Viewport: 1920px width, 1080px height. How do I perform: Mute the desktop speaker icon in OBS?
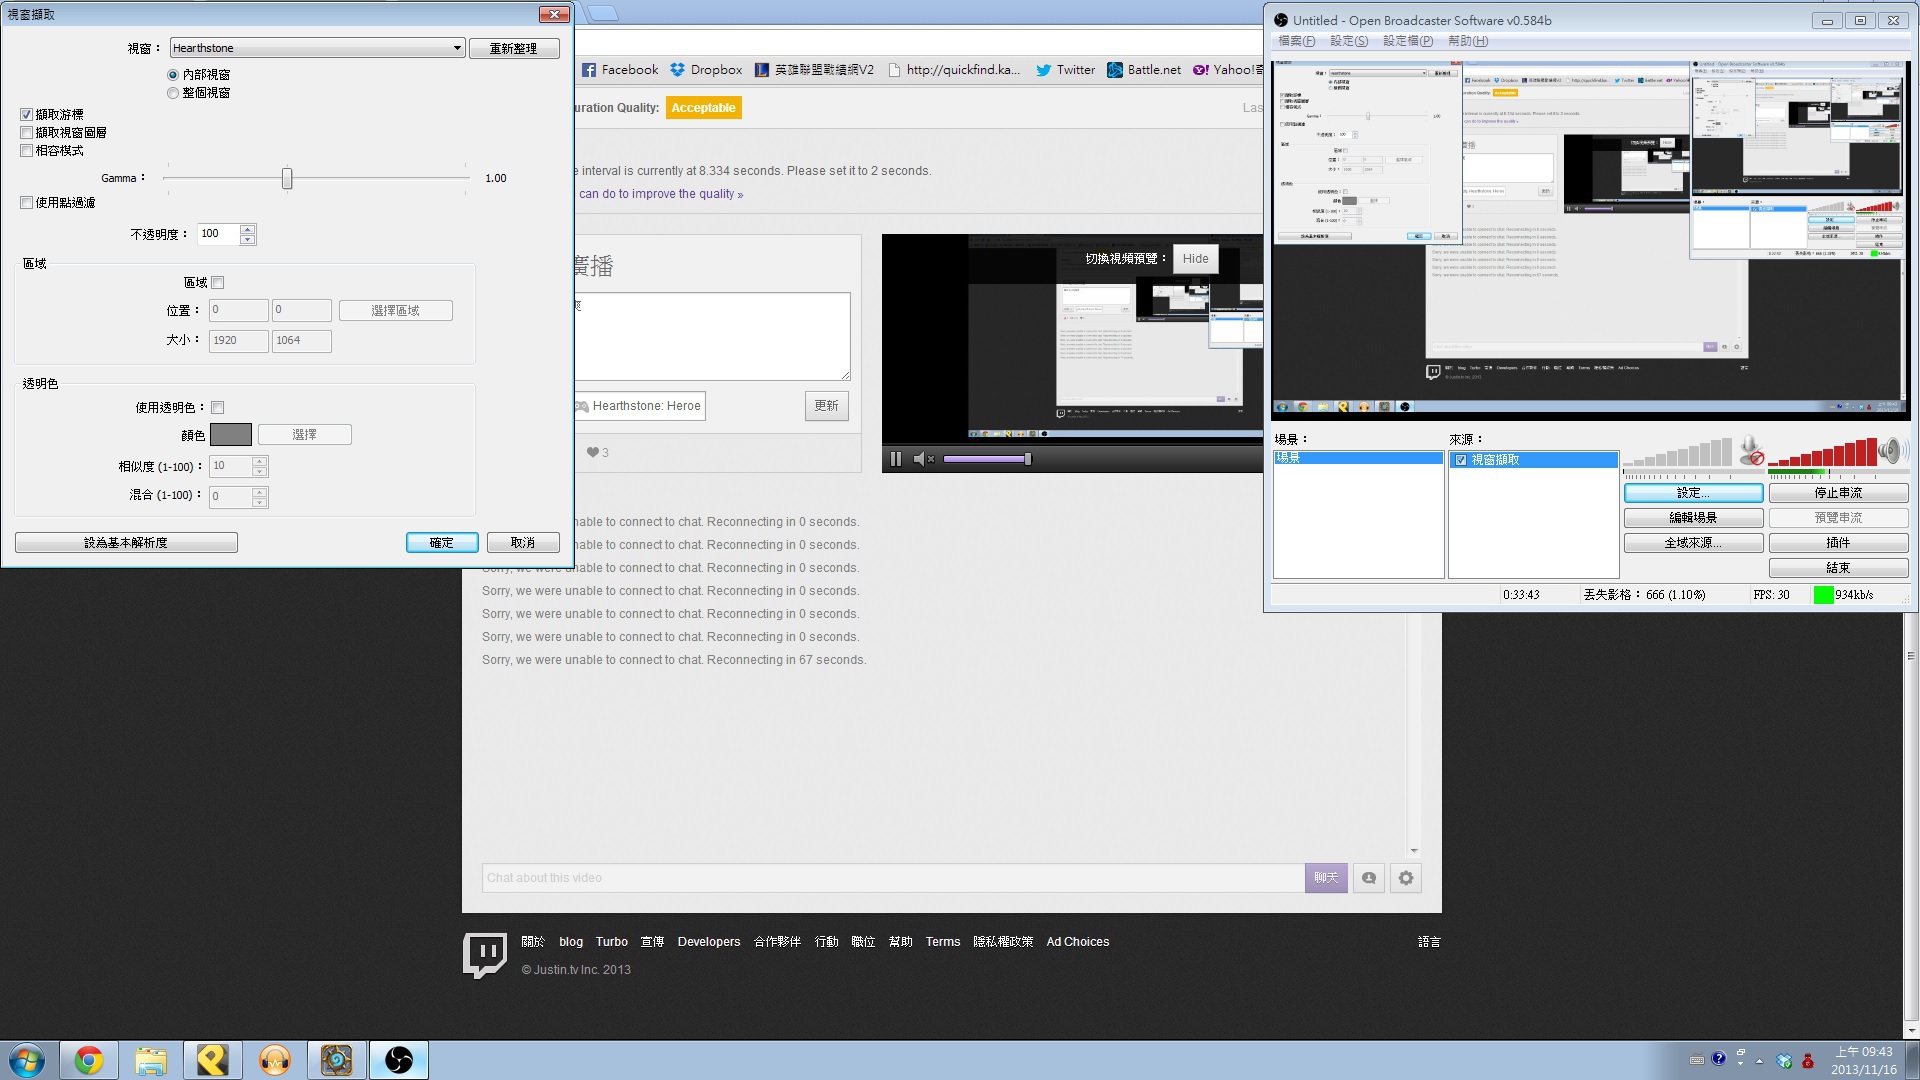tap(1892, 451)
